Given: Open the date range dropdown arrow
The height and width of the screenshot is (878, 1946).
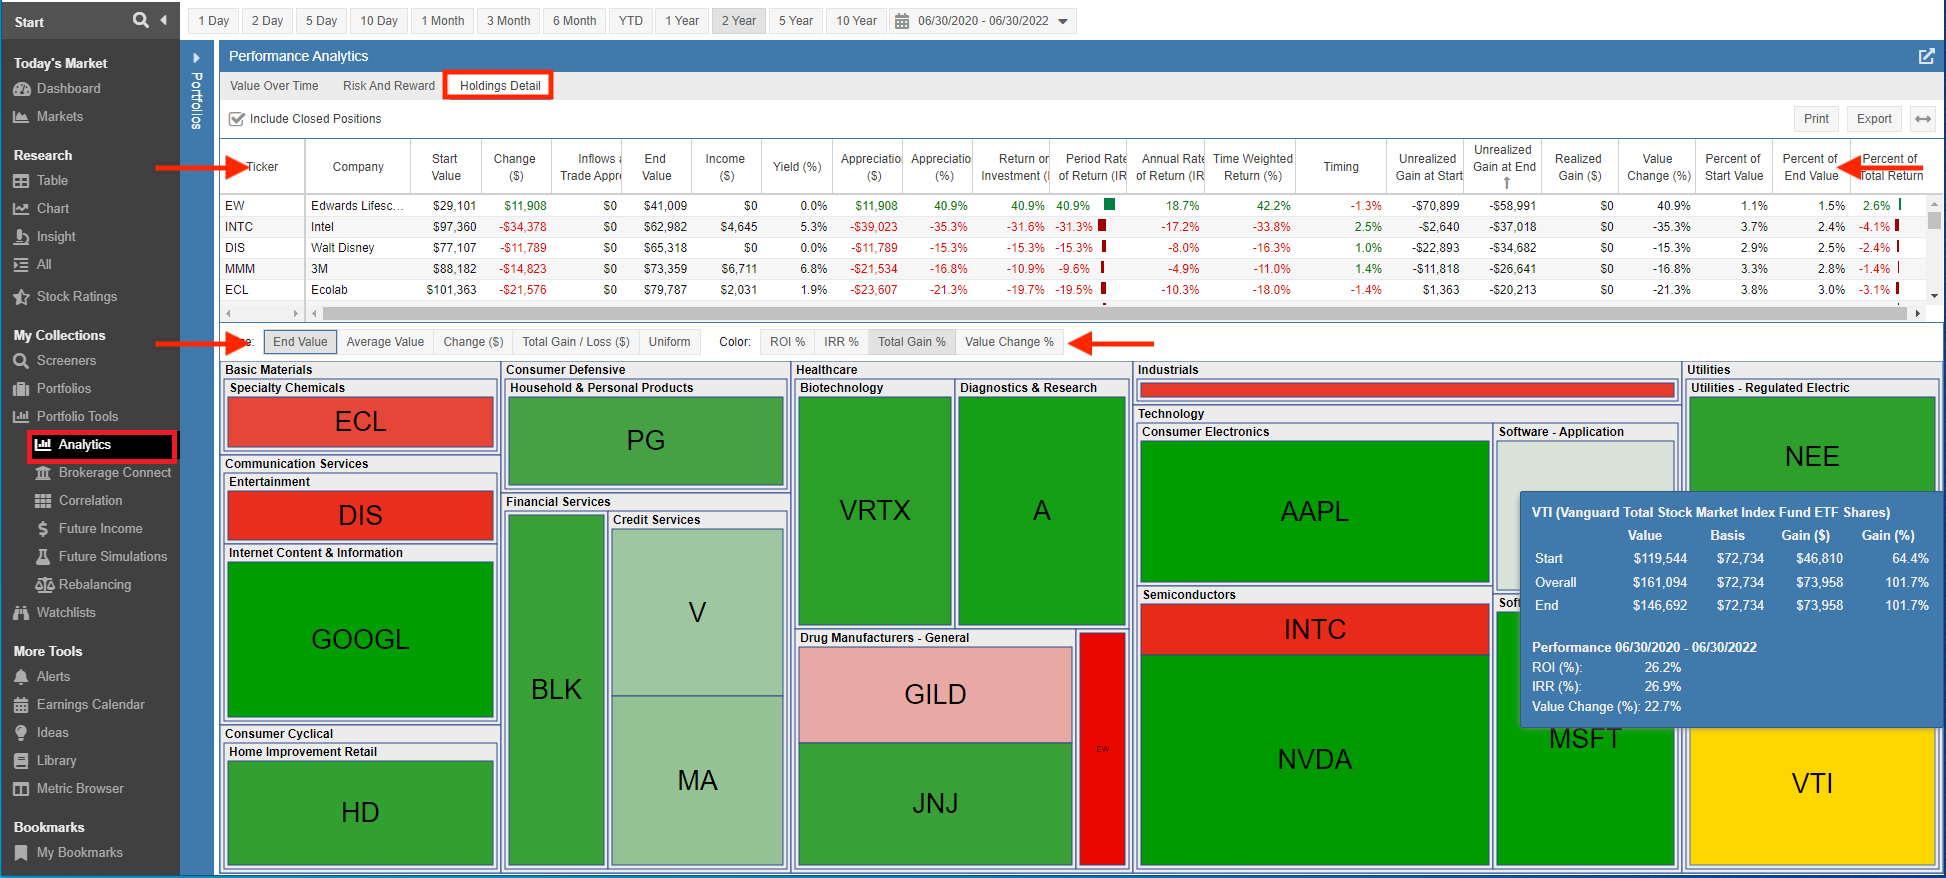Looking at the screenshot, I should point(1063,21).
